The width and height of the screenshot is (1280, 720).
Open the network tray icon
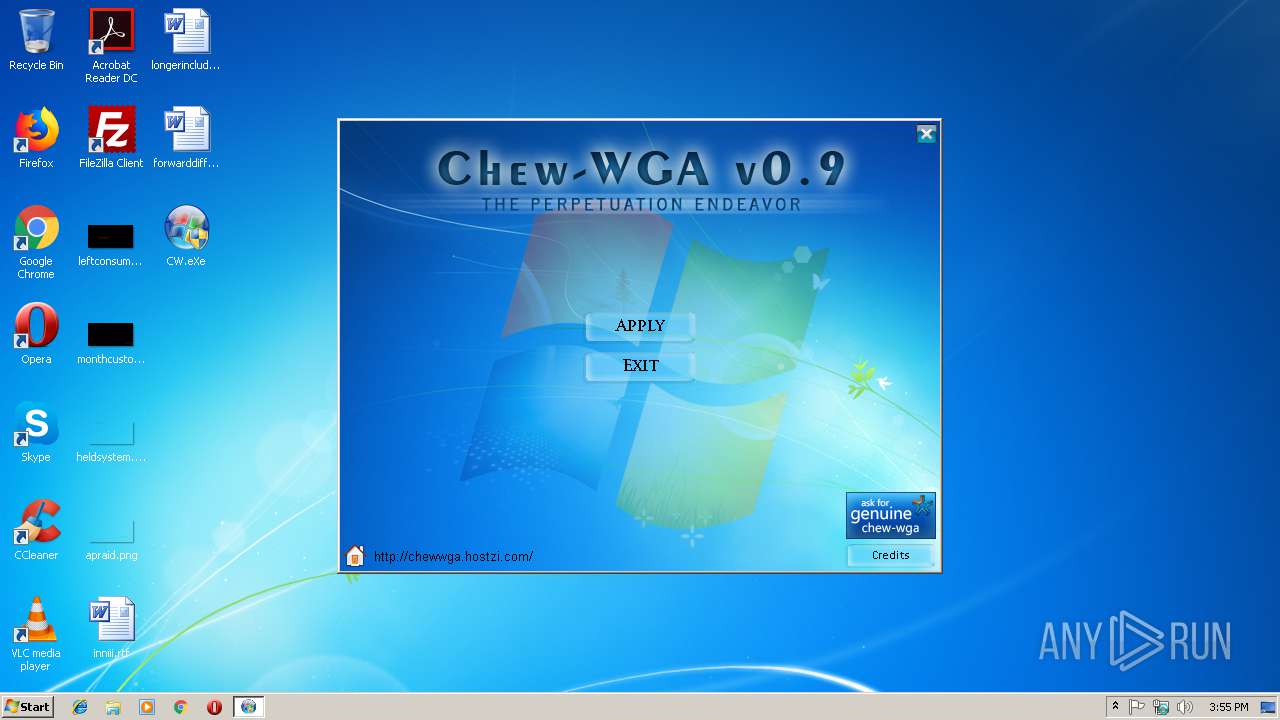point(1161,707)
